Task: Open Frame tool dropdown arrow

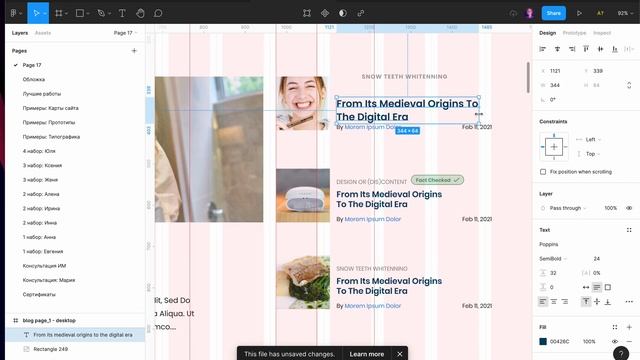Action: point(67,13)
